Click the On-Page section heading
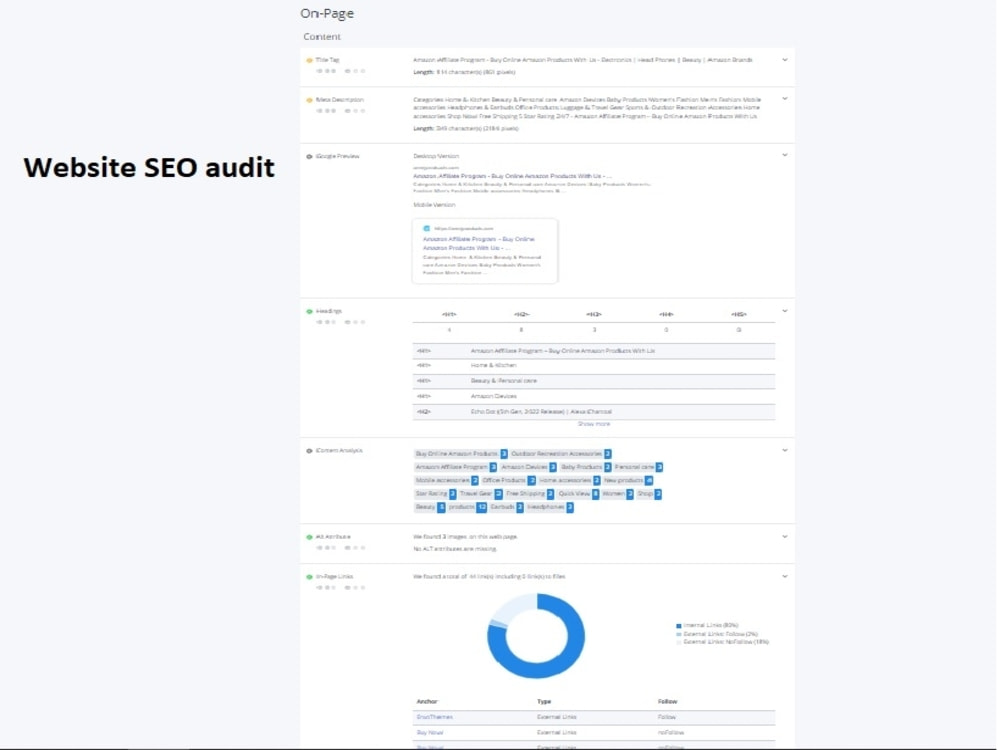This screenshot has height=750, width=1000. tap(328, 13)
